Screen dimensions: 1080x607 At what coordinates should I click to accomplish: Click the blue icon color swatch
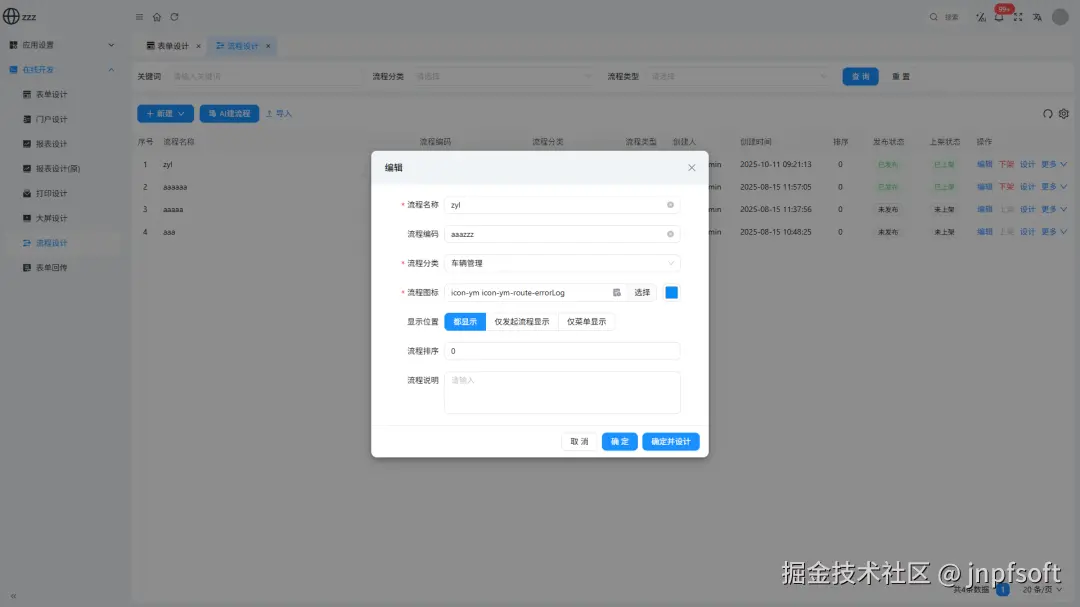(672, 292)
